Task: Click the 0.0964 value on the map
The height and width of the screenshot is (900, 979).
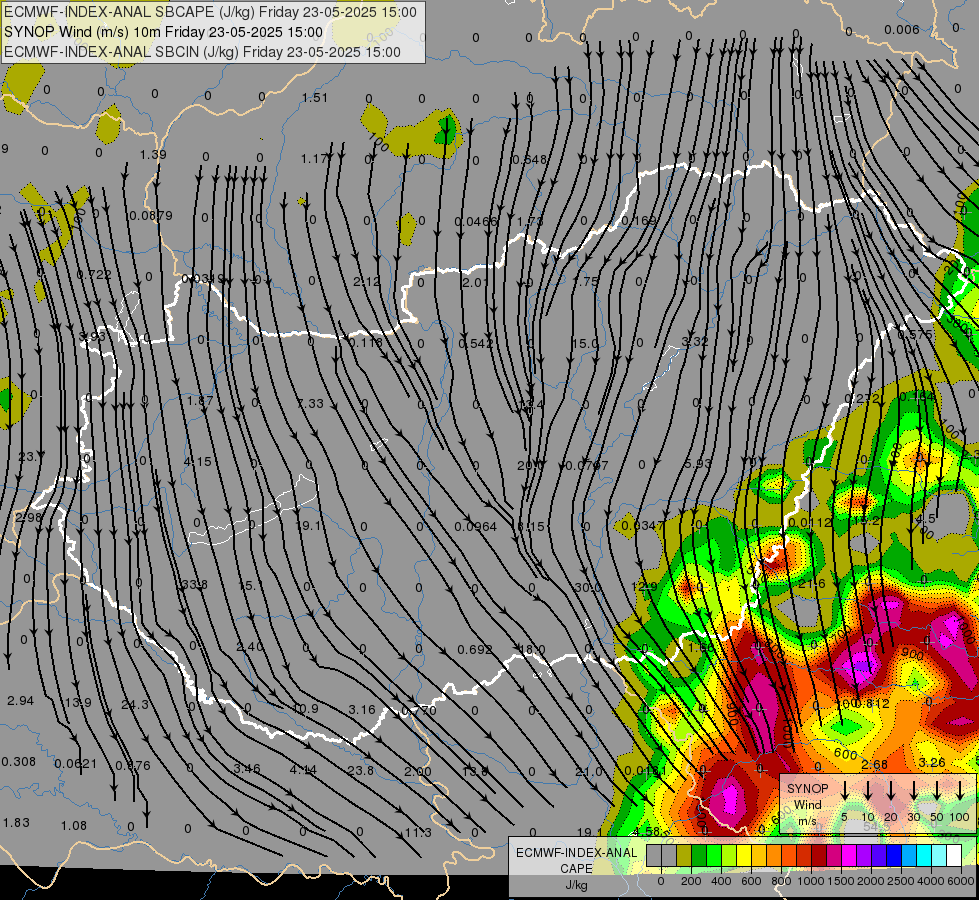Action: (475, 527)
